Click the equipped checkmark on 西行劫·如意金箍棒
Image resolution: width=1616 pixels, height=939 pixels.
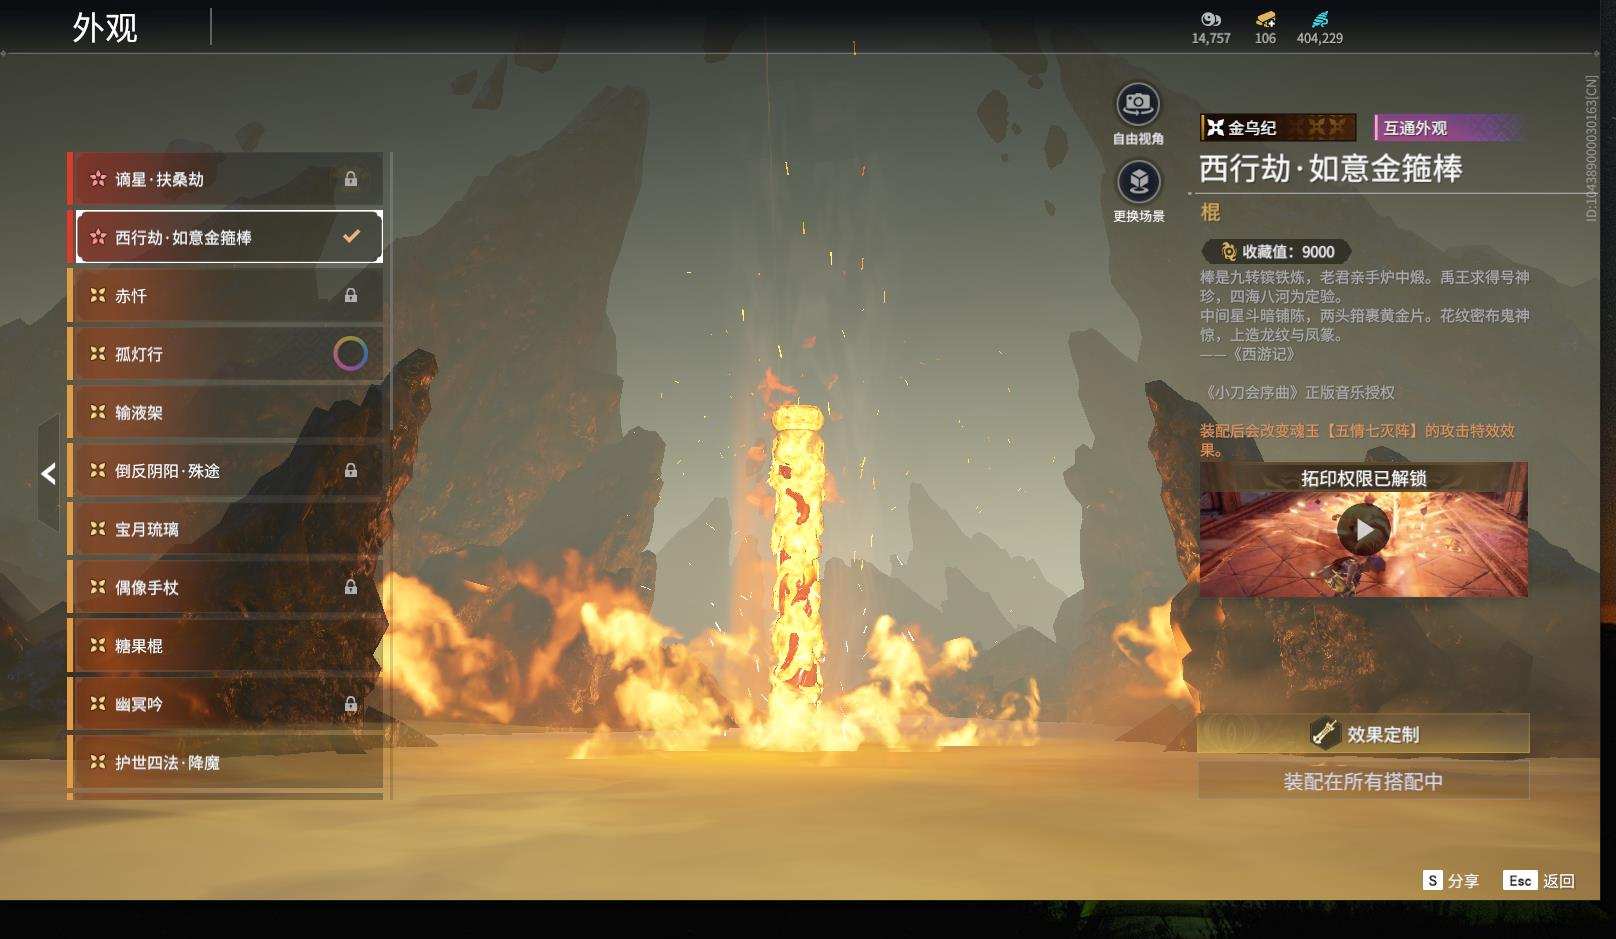pyautogui.click(x=351, y=237)
